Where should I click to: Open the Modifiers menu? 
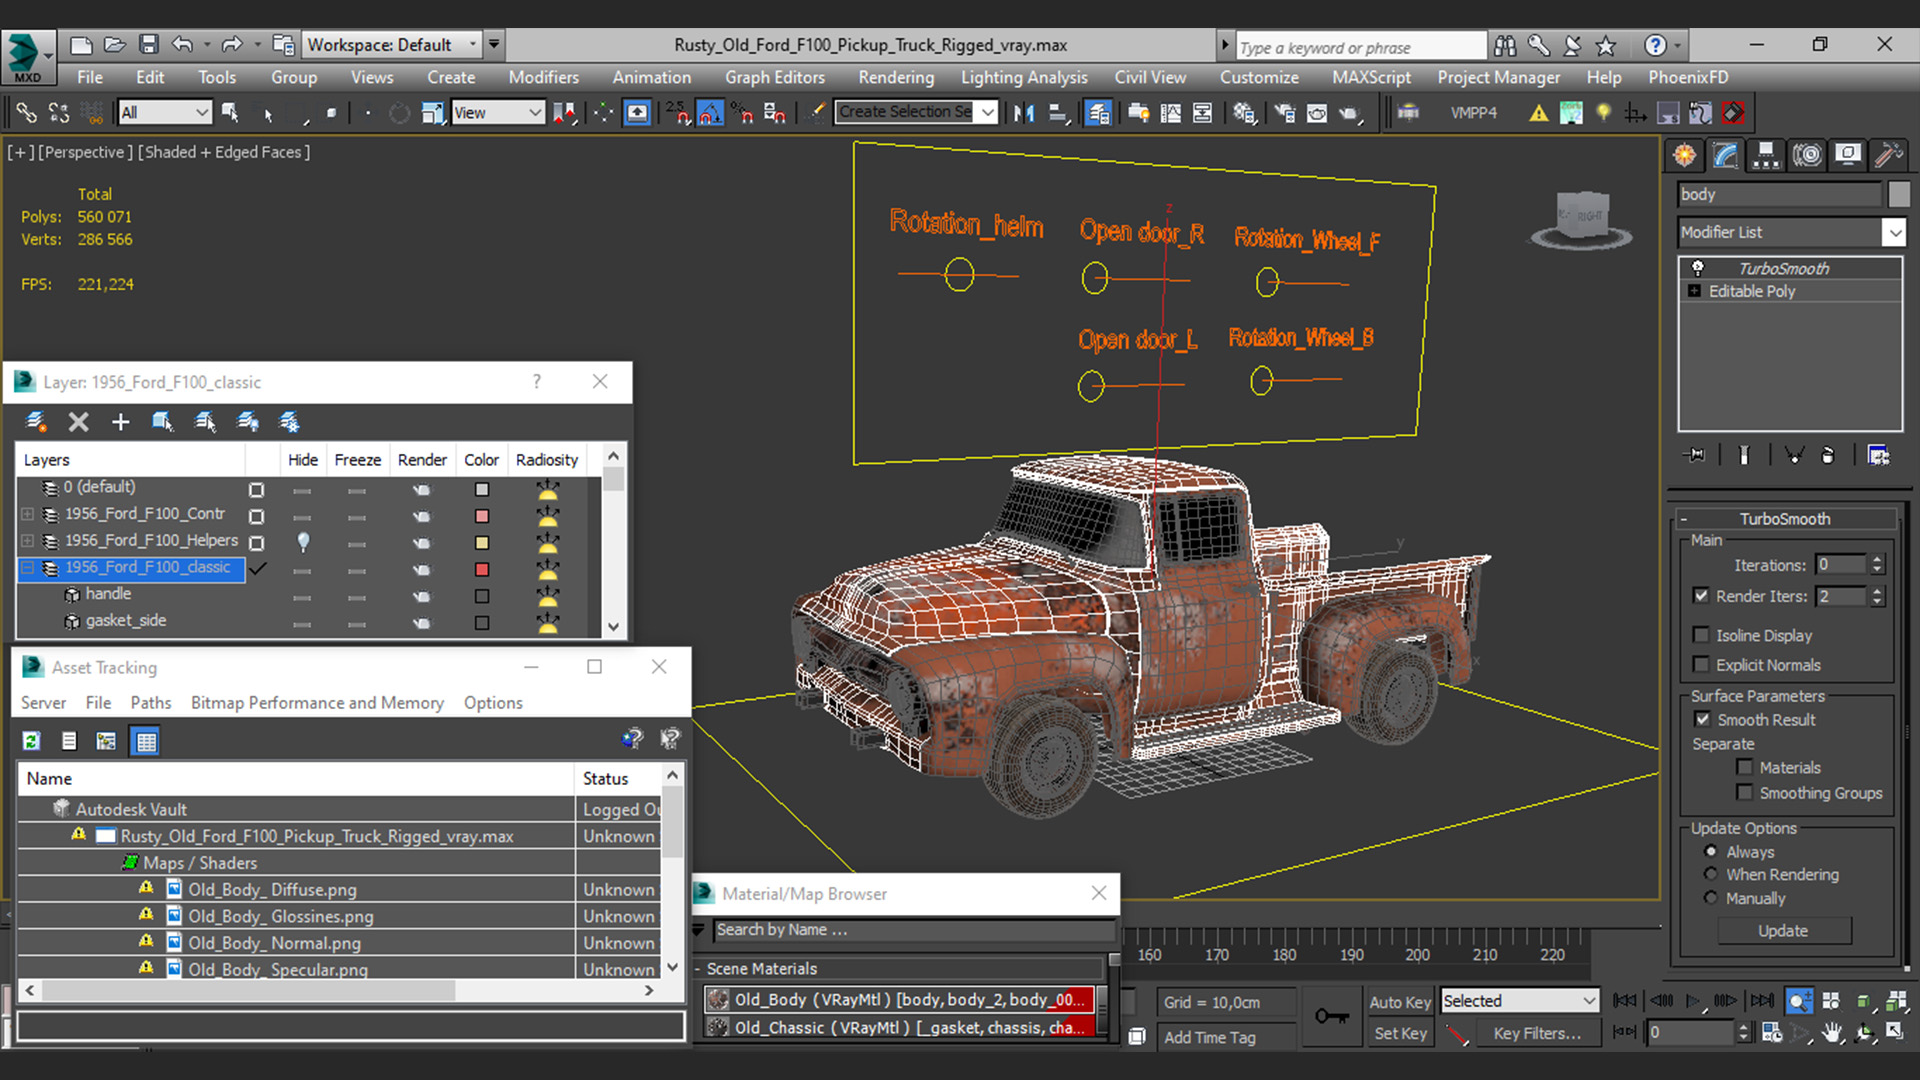pyautogui.click(x=543, y=77)
